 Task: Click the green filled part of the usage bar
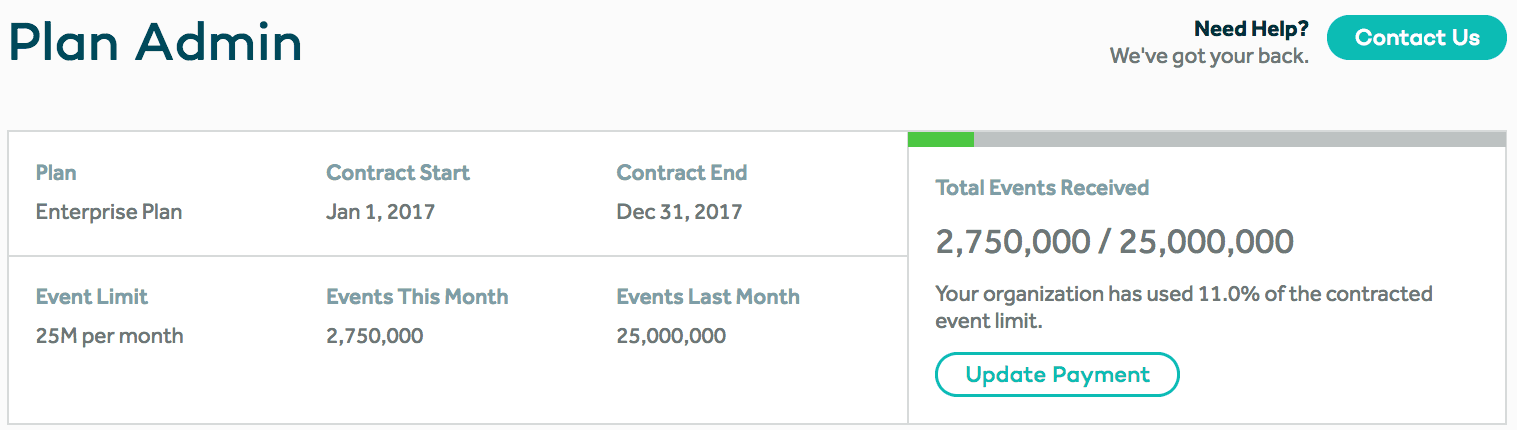point(940,139)
